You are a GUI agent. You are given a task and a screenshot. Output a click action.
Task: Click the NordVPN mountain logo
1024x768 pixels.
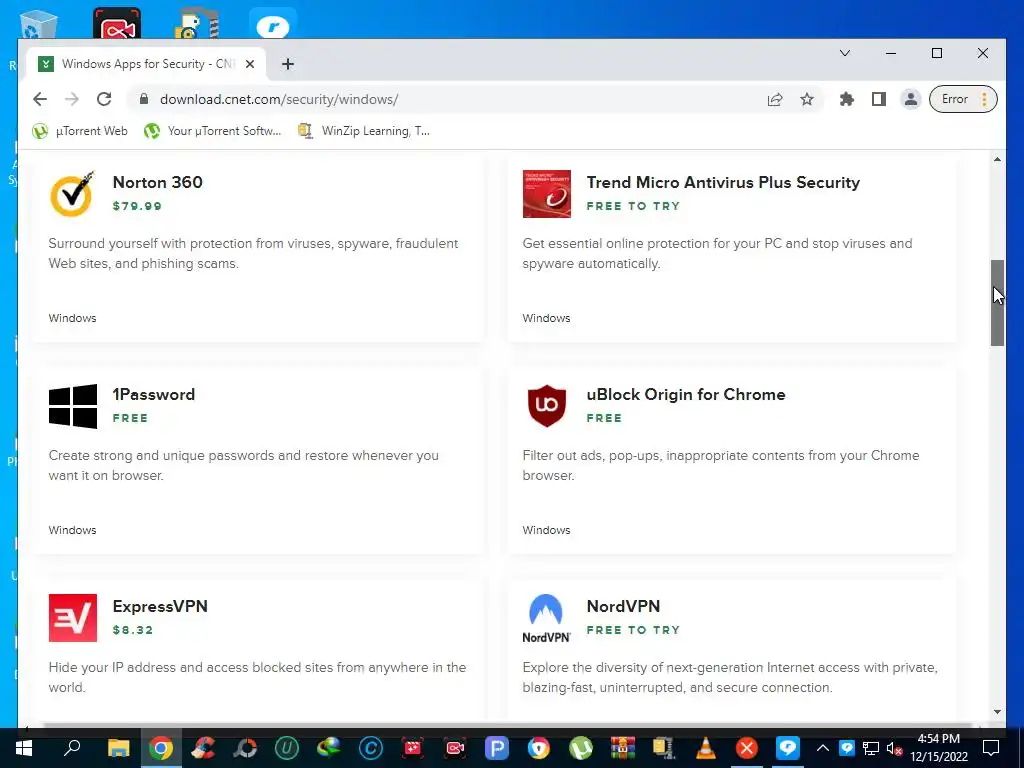pos(546,618)
